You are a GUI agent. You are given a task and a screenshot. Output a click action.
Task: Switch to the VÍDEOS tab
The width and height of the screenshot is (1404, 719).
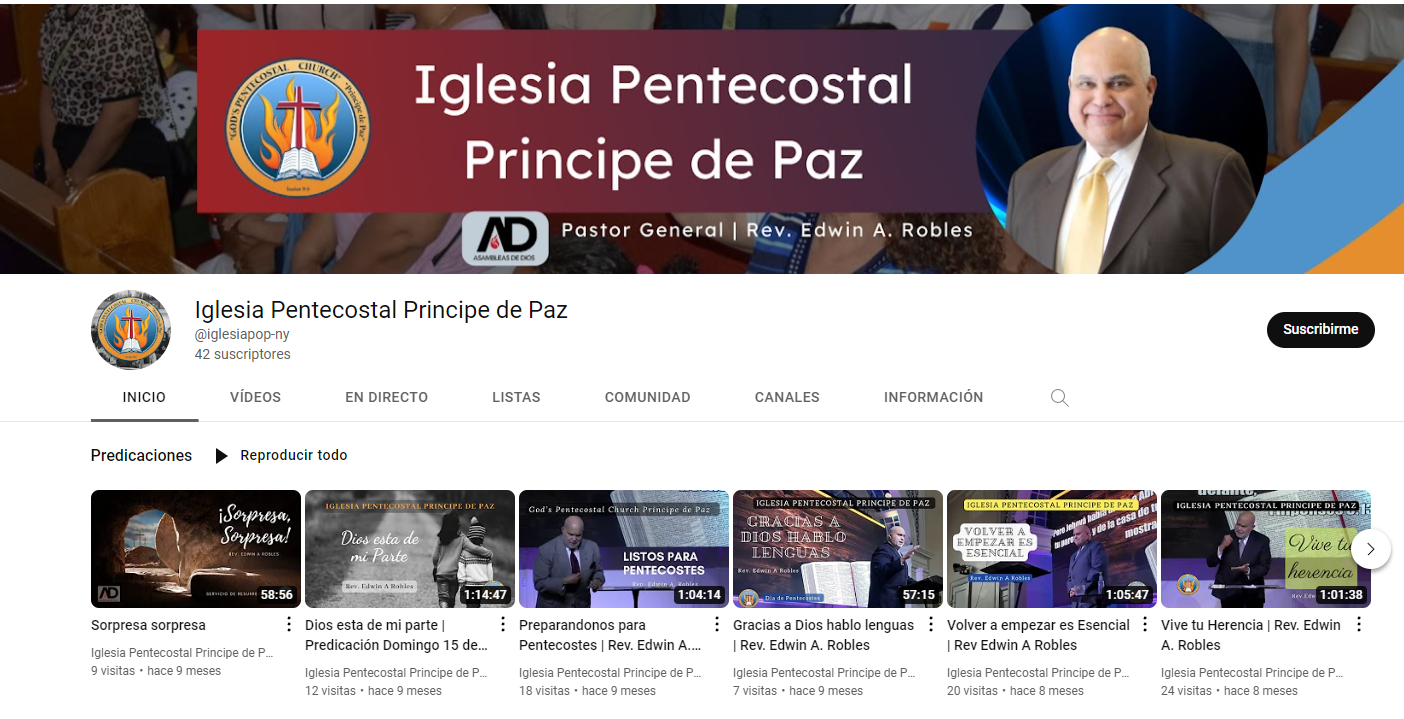pos(255,397)
